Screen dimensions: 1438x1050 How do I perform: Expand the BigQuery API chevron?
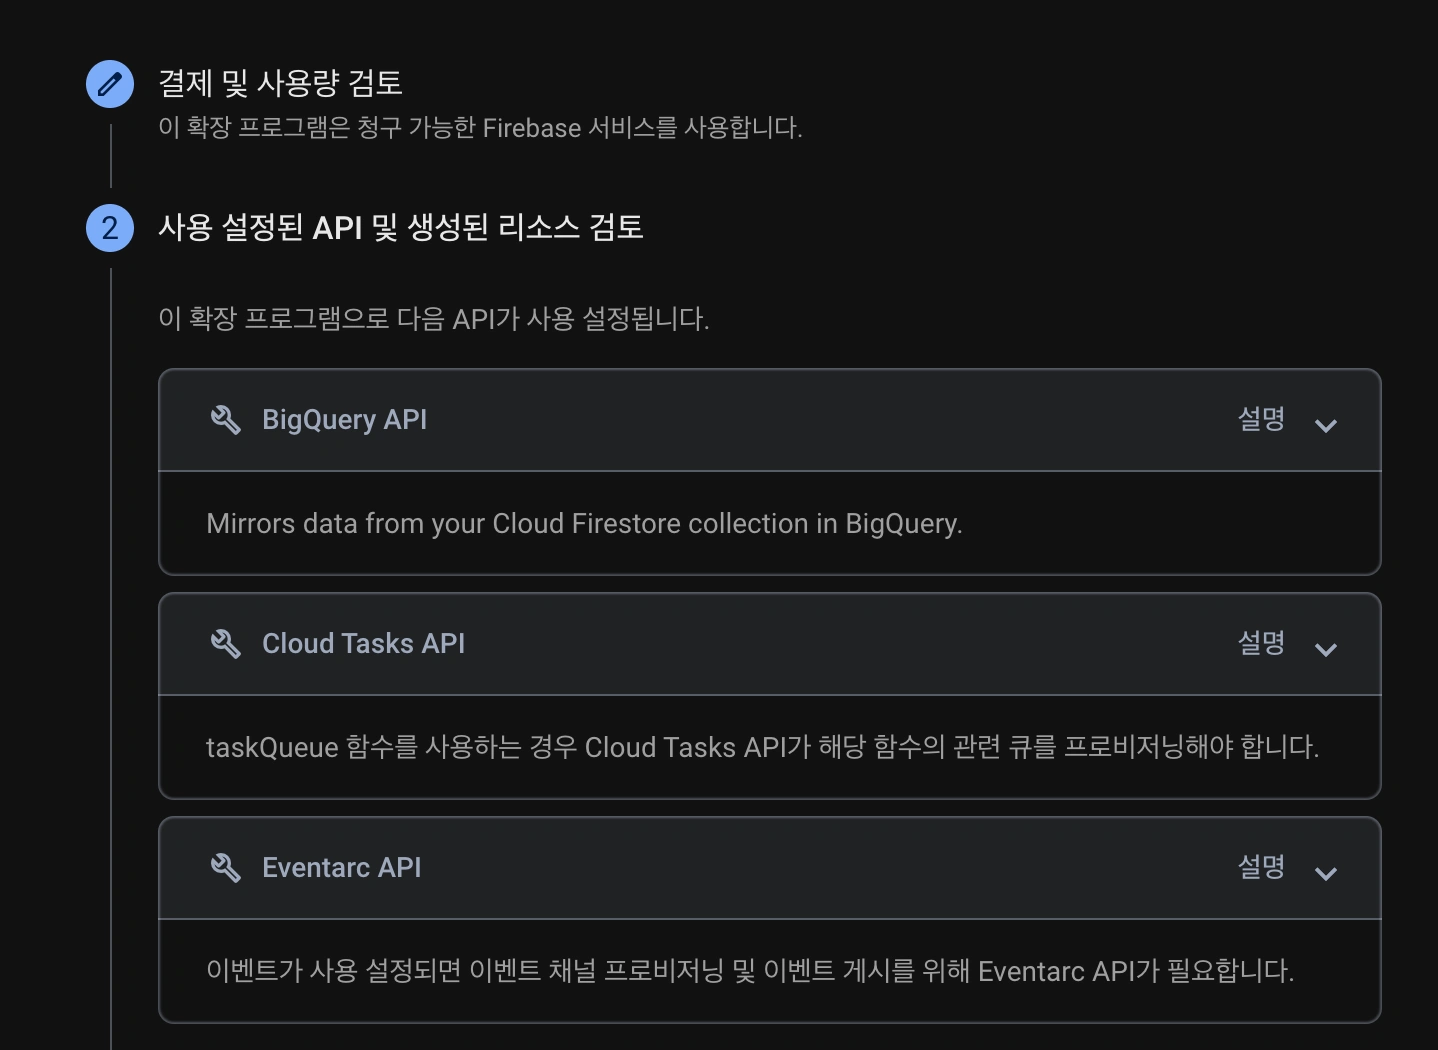[1326, 425]
